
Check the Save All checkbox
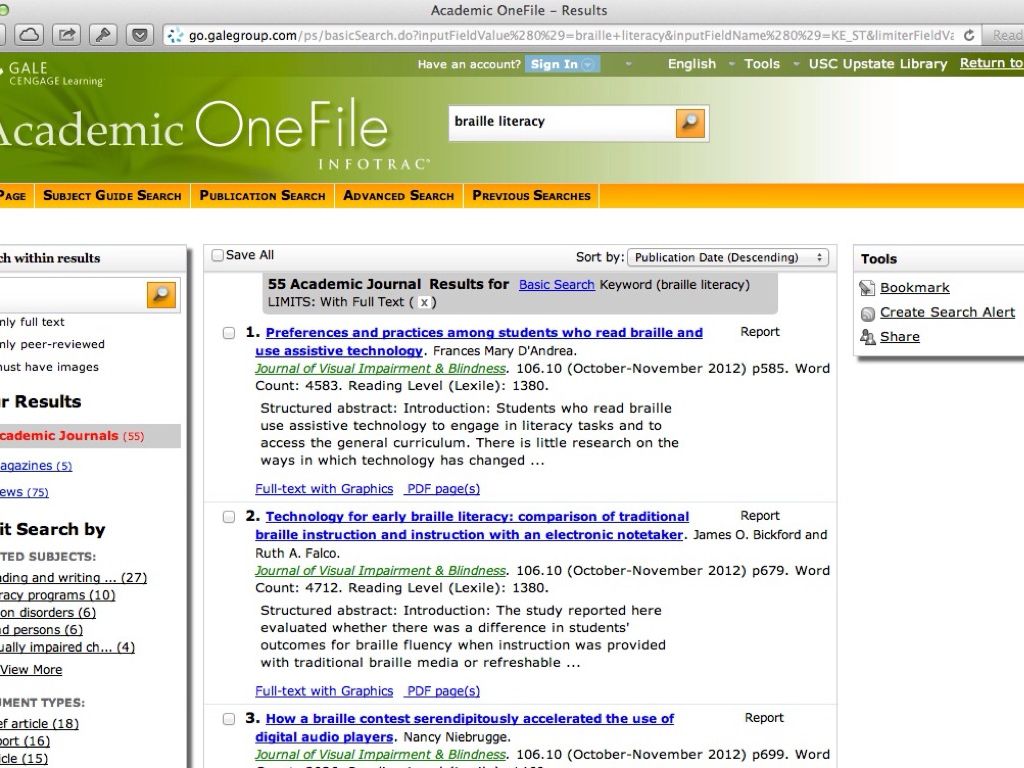[218, 256]
